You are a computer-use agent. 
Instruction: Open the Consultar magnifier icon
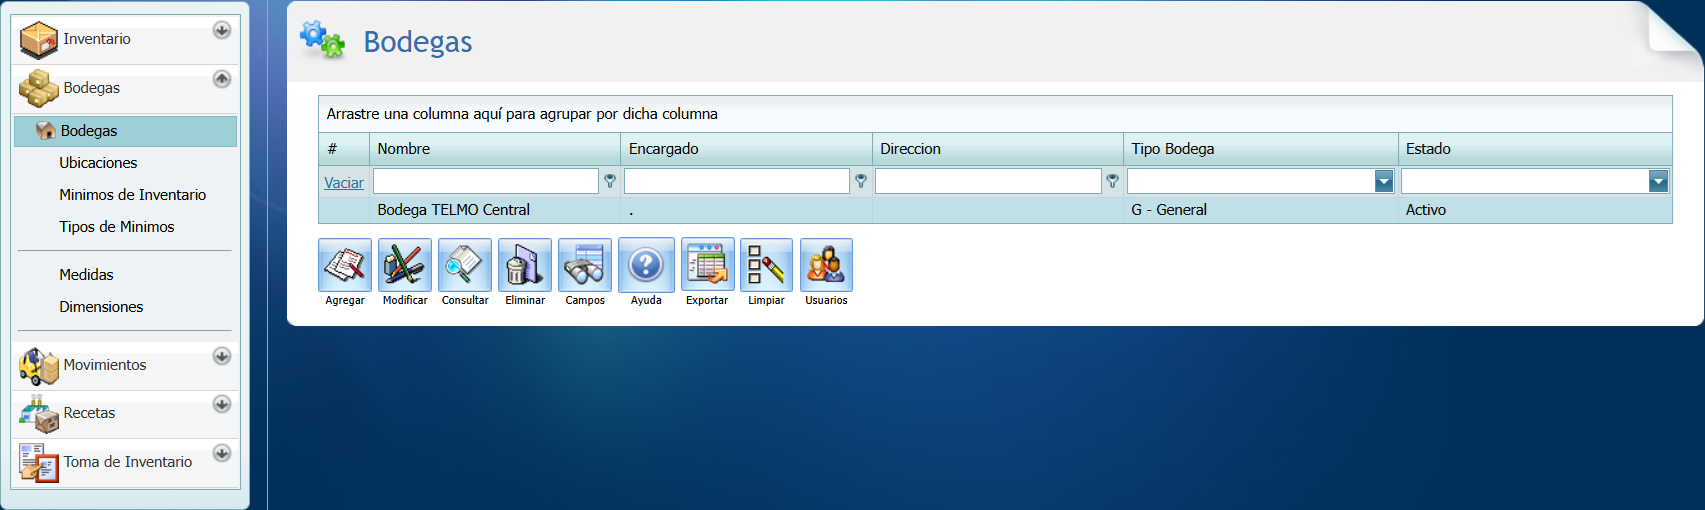point(465,265)
